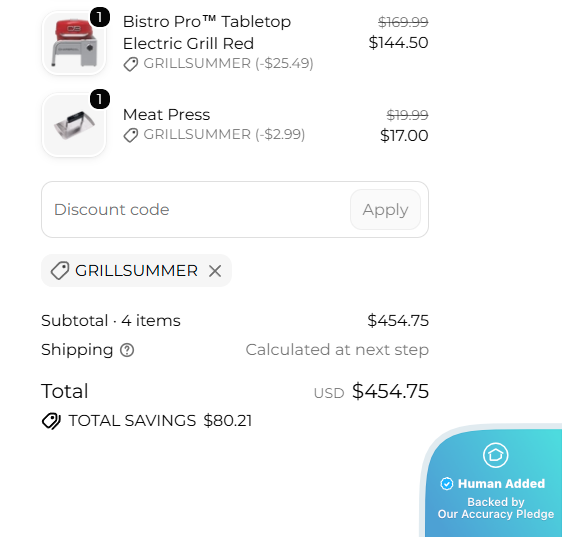Click the tag icon under Meat Press
This screenshot has width=562, height=537.
pyautogui.click(x=131, y=135)
